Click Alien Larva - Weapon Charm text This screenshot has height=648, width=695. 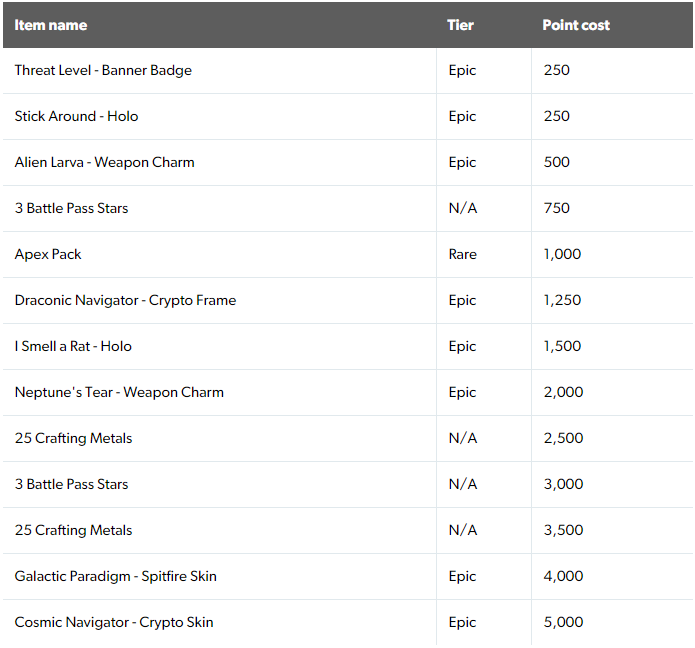(105, 162)
